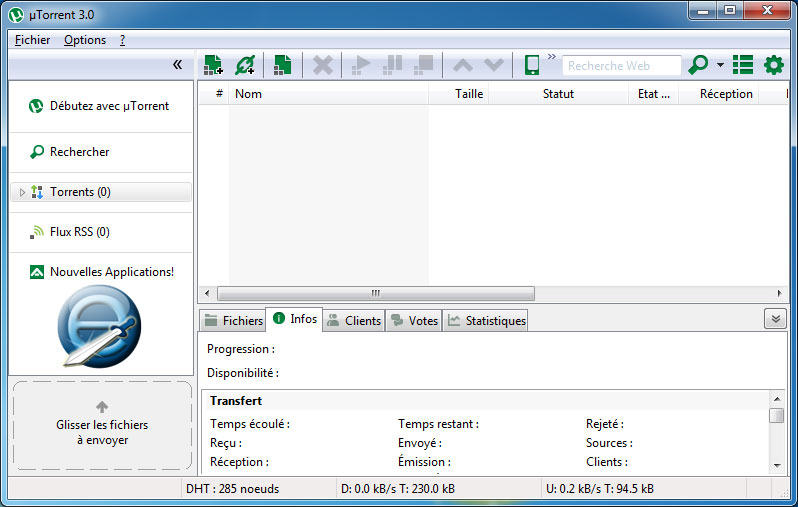Viewport: 798px width, 507px height.
Task: Click the Remove torrent X icon
Action: [x=323, y=65]
